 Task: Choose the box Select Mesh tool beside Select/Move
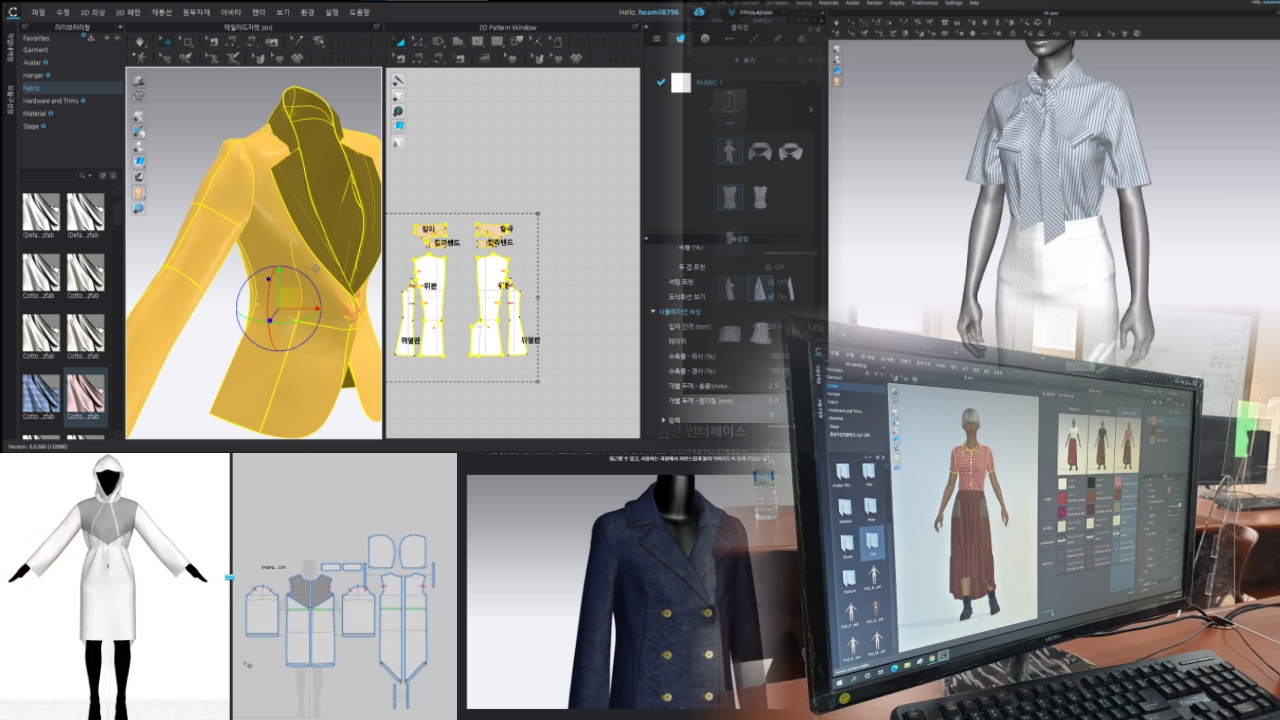(x=188, y=41)
